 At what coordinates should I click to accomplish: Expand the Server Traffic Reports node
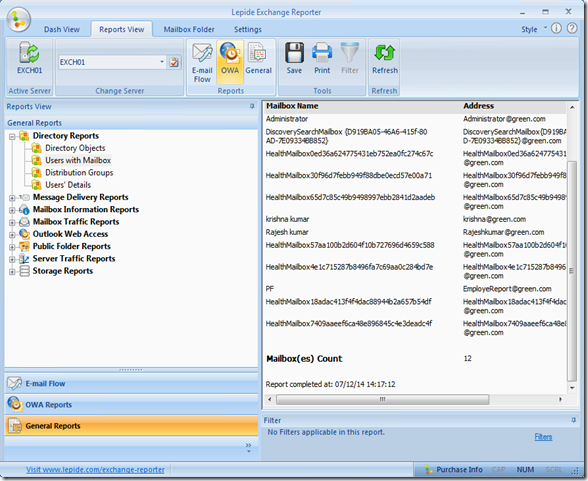[x=12, y=259]
